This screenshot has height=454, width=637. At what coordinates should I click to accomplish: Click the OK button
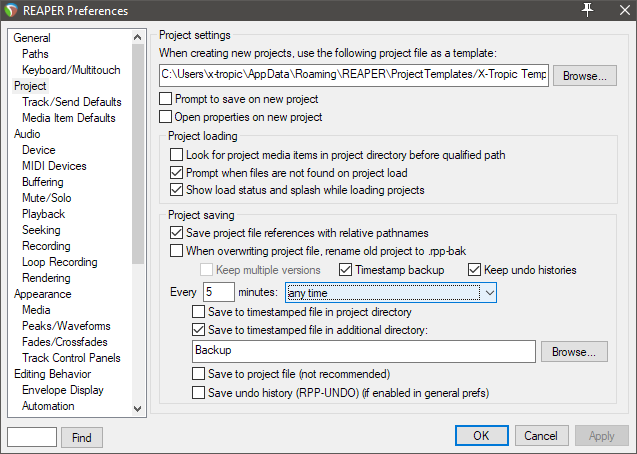click(x=481, y=436)
